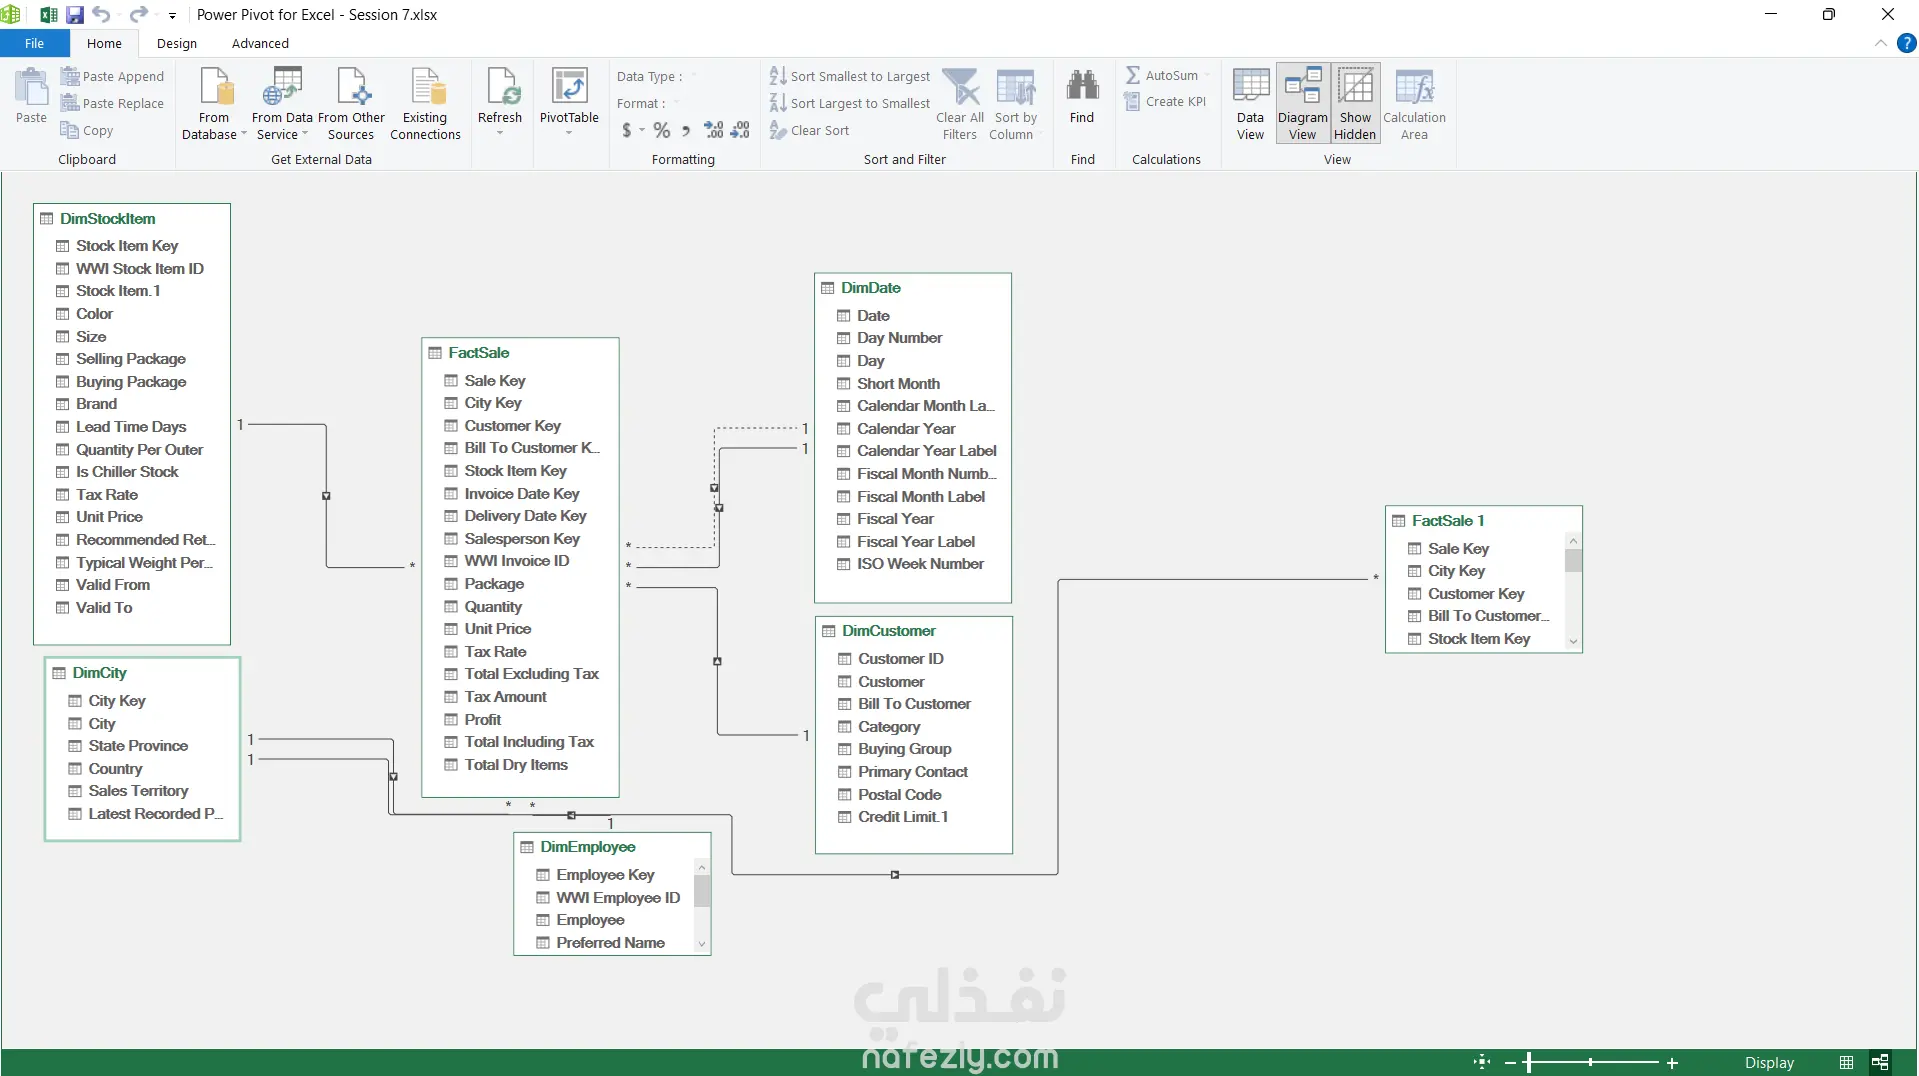Open Power Pivot Help icon
This screenshot has height=1076, width=1919.
click(x=1907, y=43)
